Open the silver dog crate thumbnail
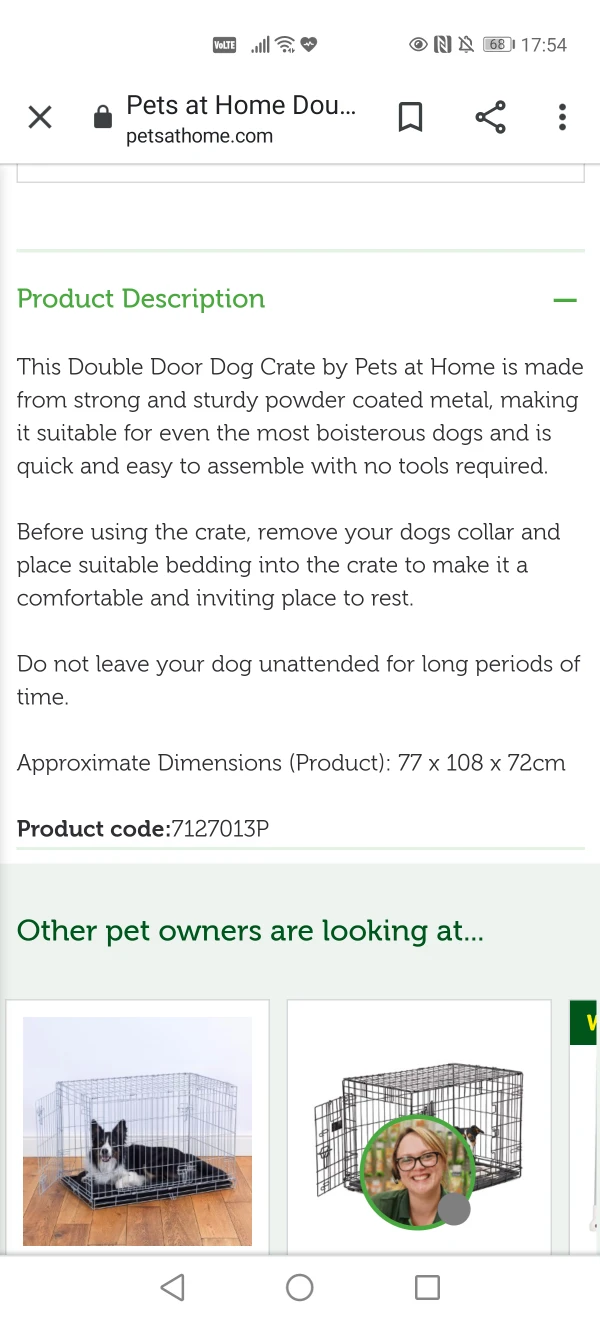Screen dimensions: 600x1320 [x=137, y=1131]
